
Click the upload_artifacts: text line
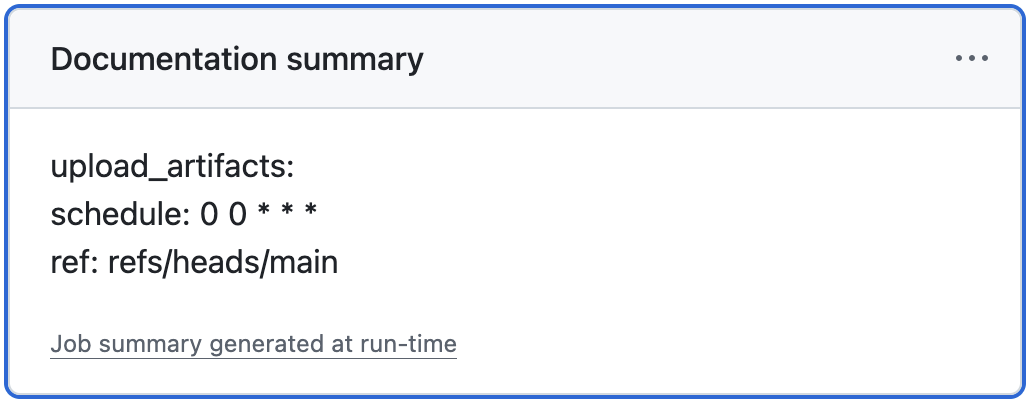tap(172, 165)
